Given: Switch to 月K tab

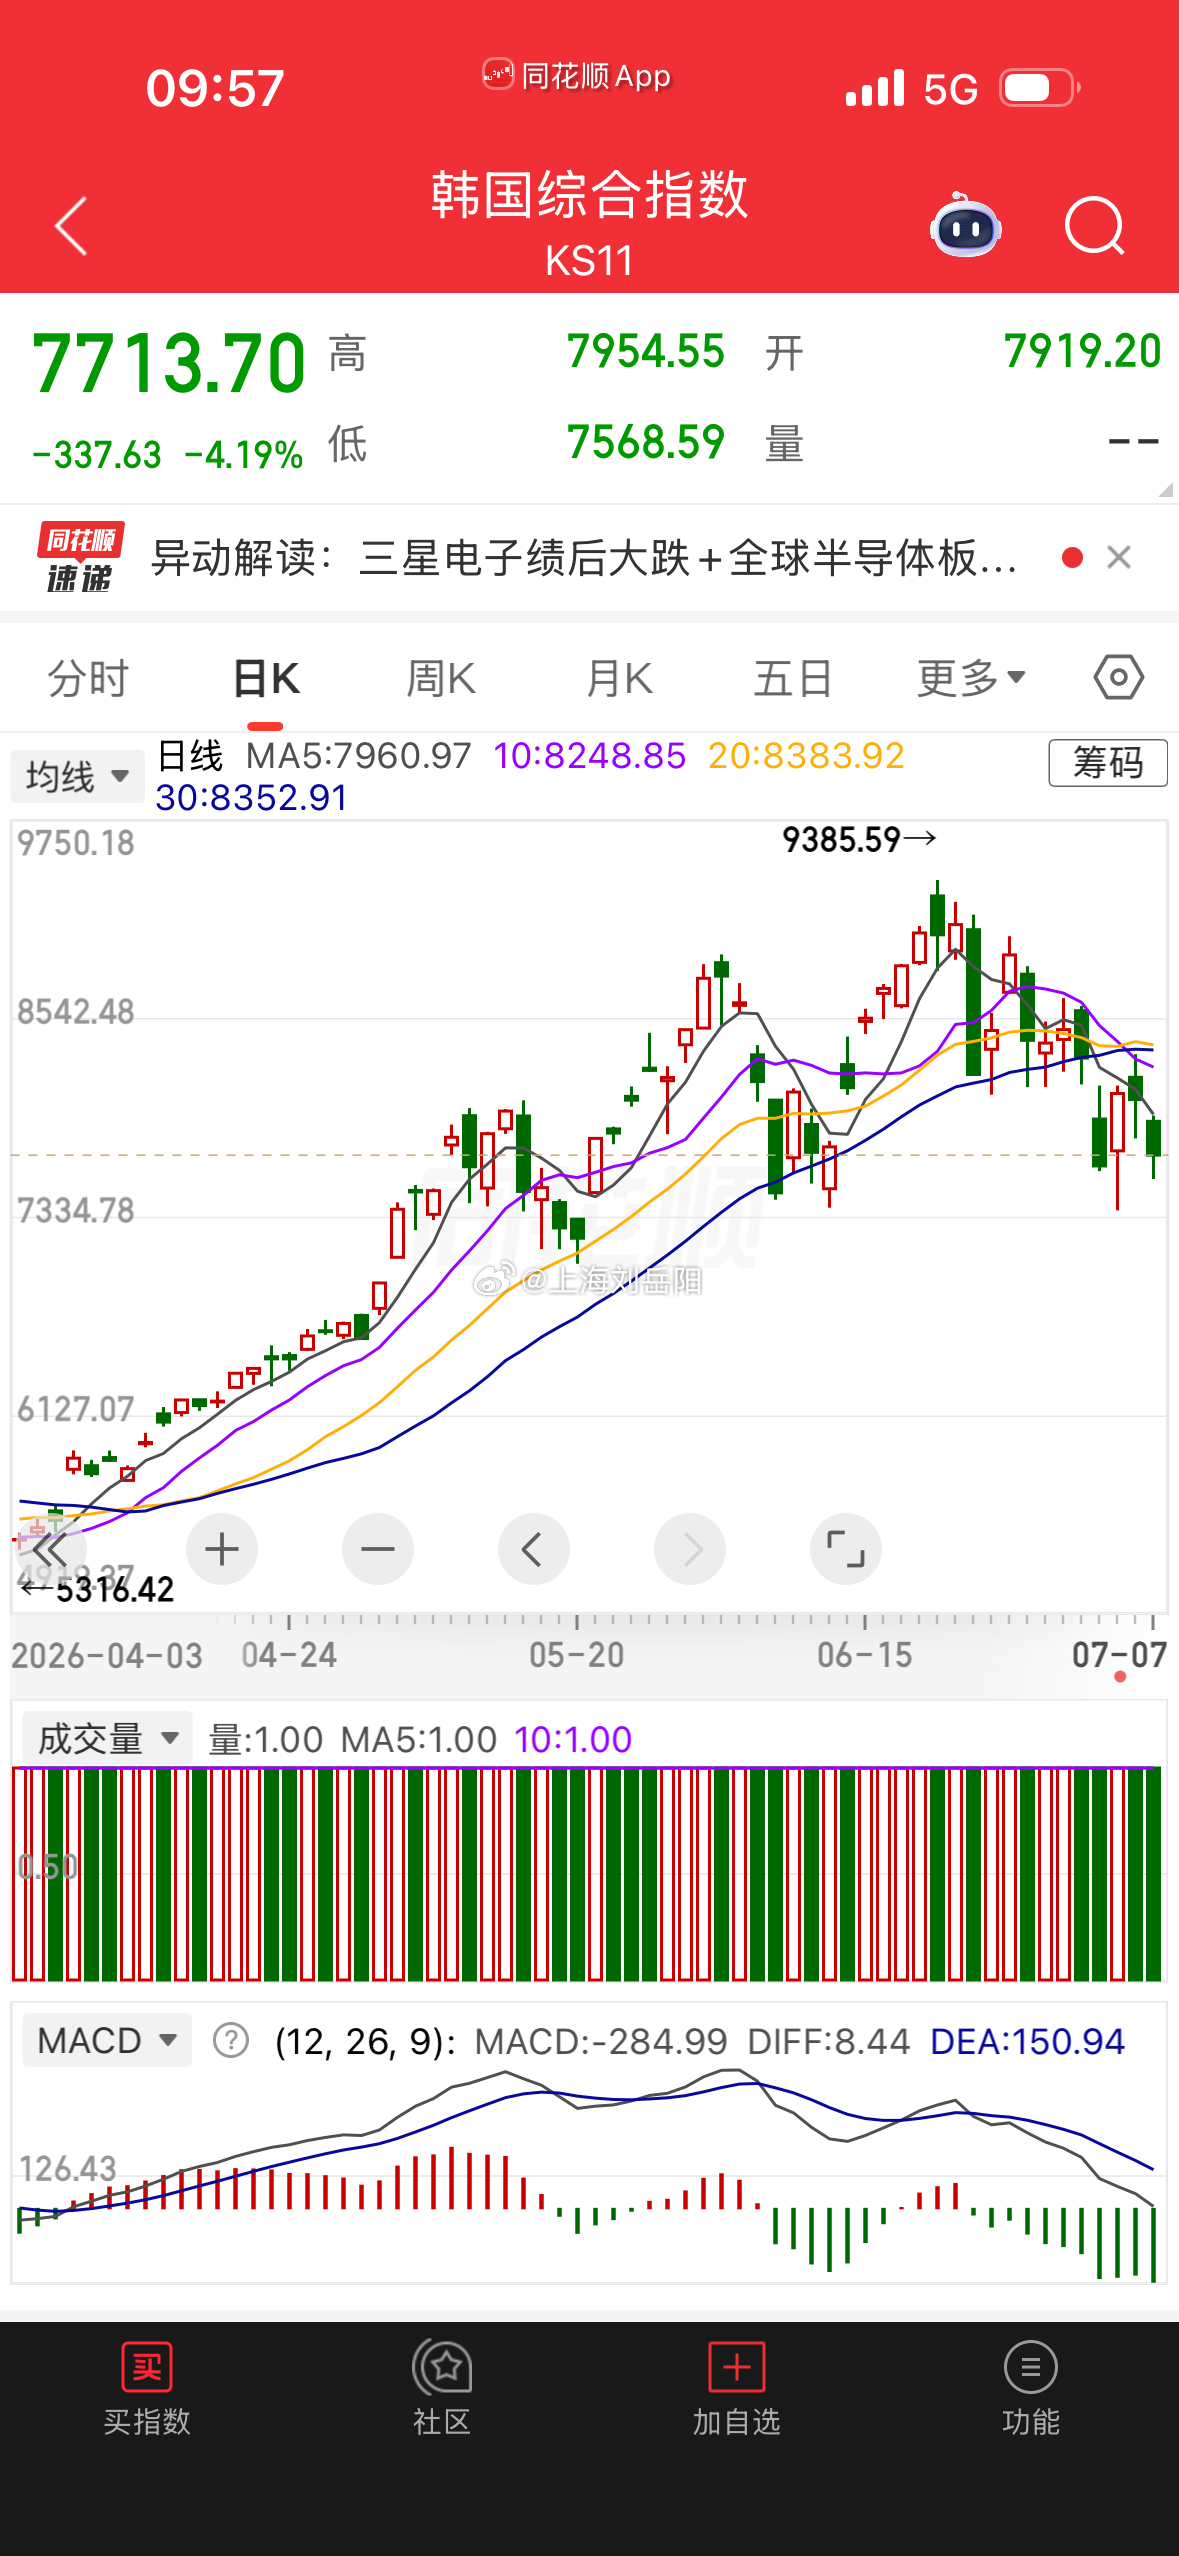Looking at the screenshot, I should 619,678.
